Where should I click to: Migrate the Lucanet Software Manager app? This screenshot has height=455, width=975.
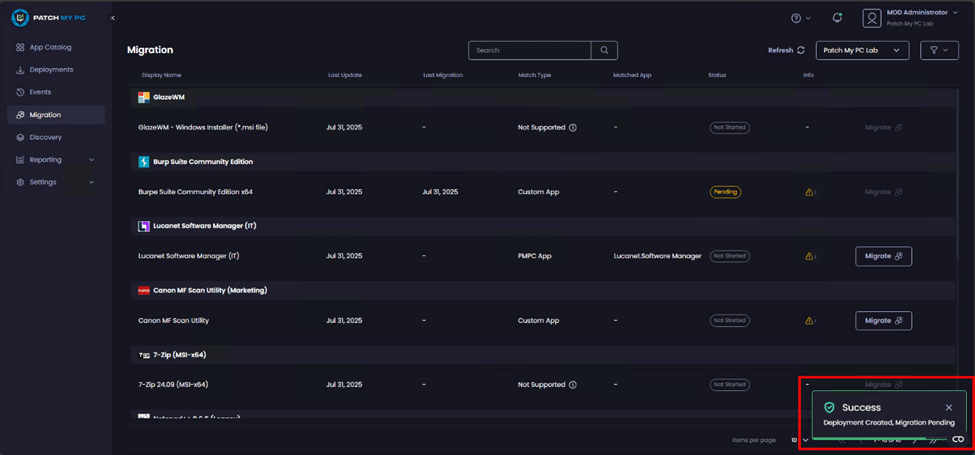pos(883,256)
